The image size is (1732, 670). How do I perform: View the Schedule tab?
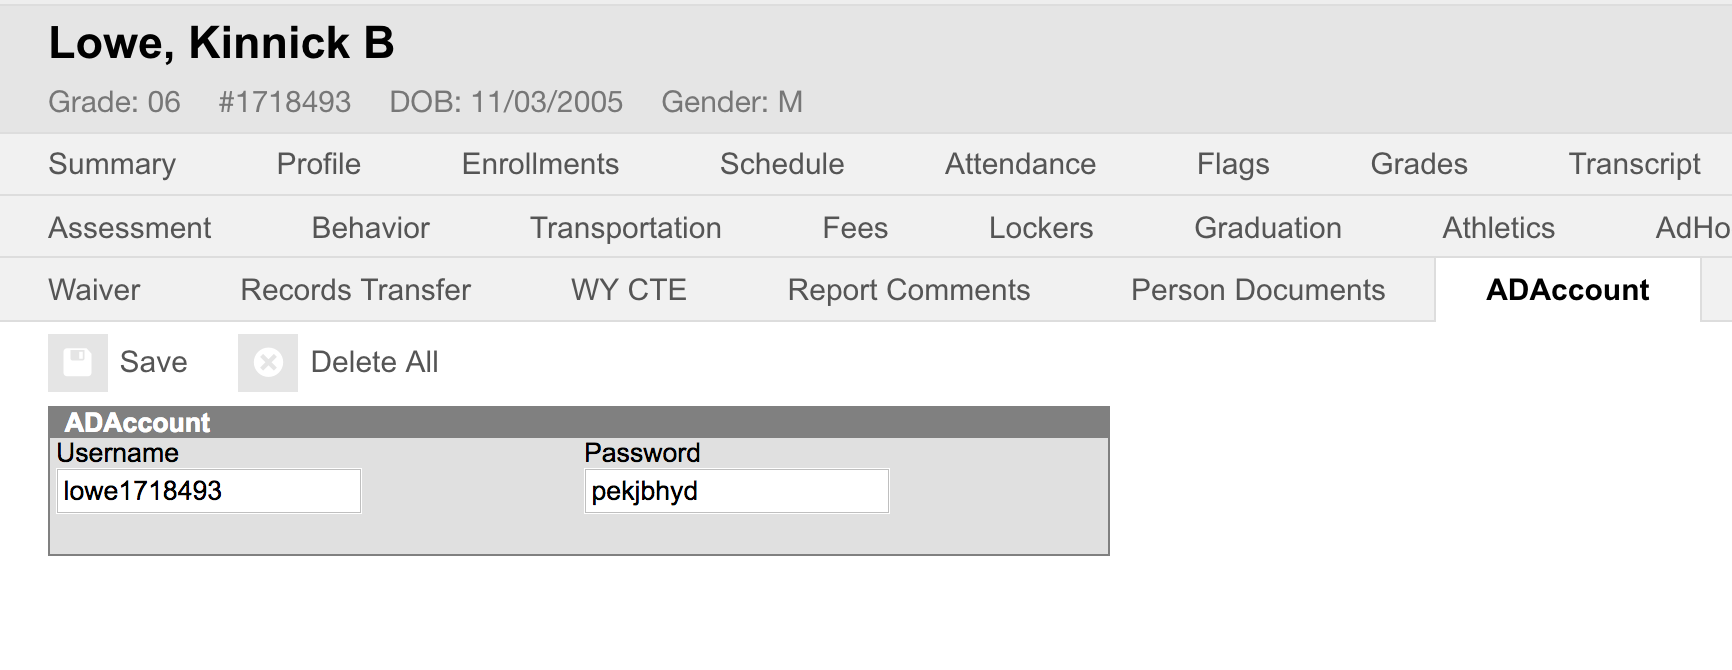click(x=782, y=164)
